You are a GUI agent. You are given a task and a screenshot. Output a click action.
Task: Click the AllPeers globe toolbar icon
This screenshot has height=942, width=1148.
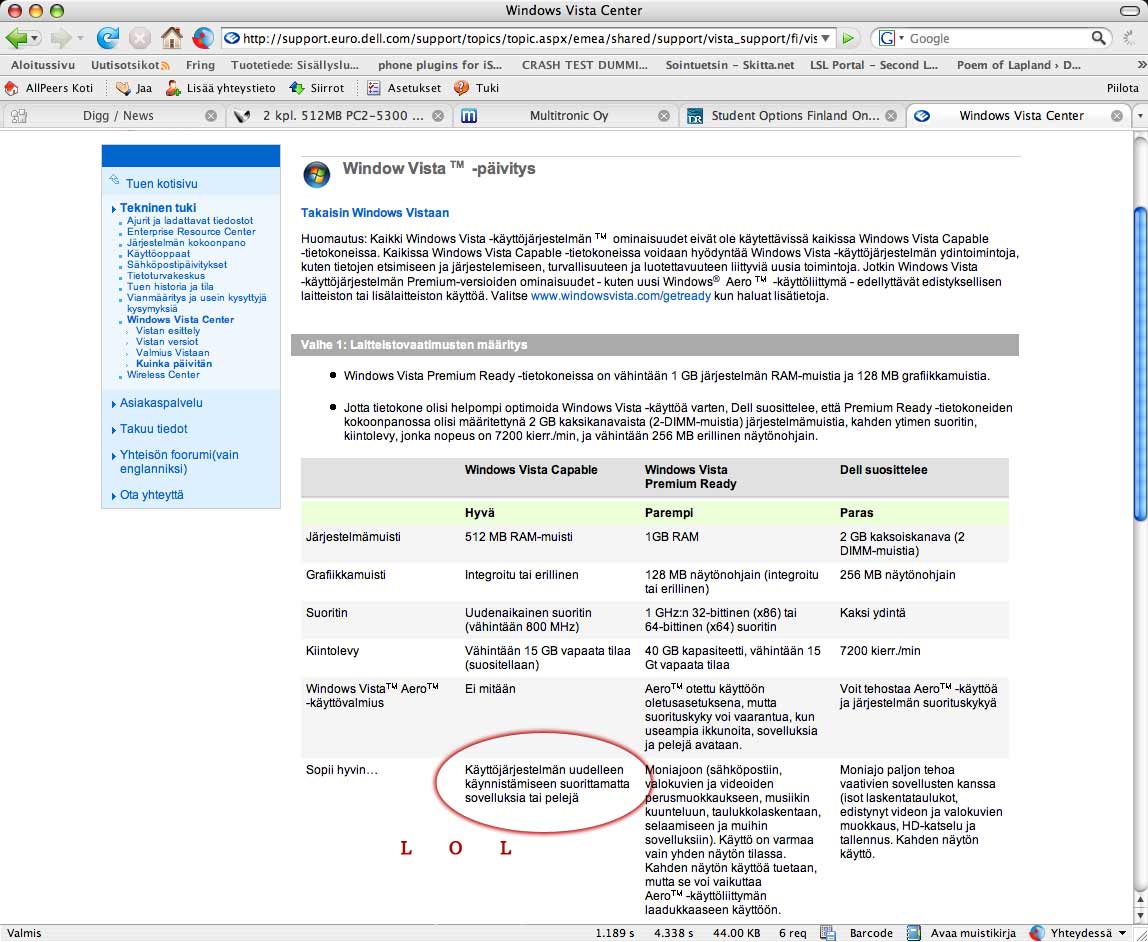coord(203,38)
